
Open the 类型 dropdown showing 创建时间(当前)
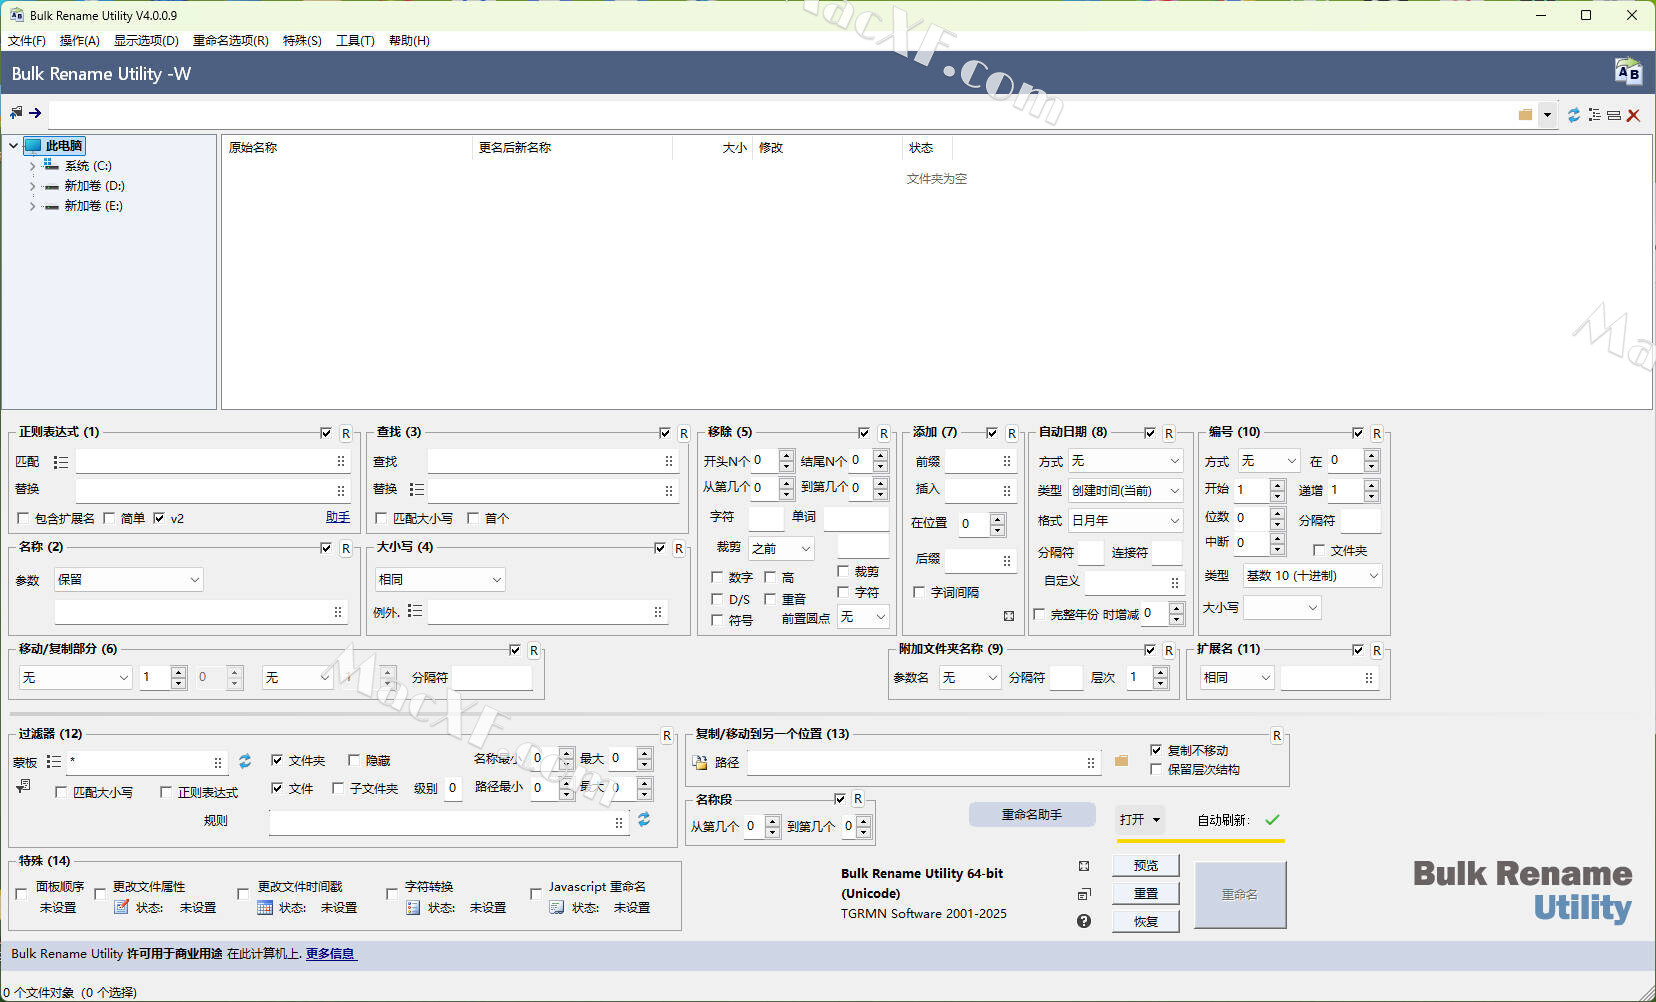click(1126, 491)
